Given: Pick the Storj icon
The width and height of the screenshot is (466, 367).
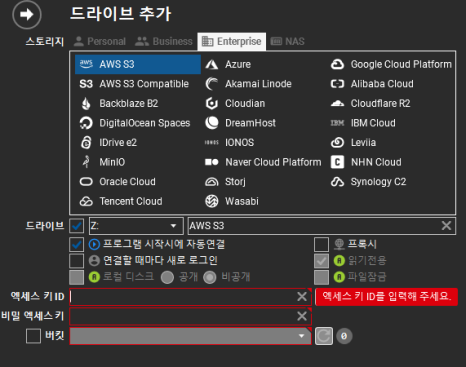Looking at the screenshot, I should click(212, 182).
